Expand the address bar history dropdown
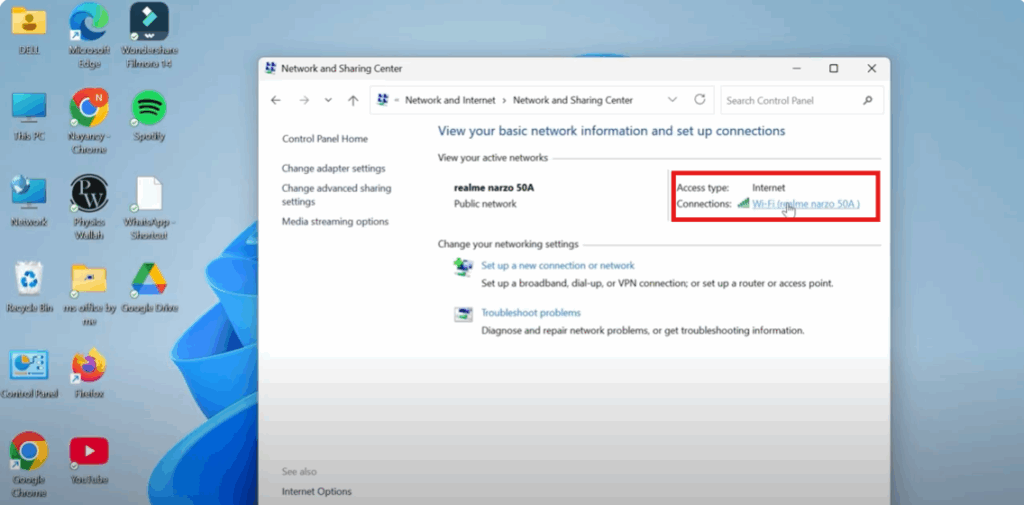The image size is (1024, 505). (x=672, y=100)
